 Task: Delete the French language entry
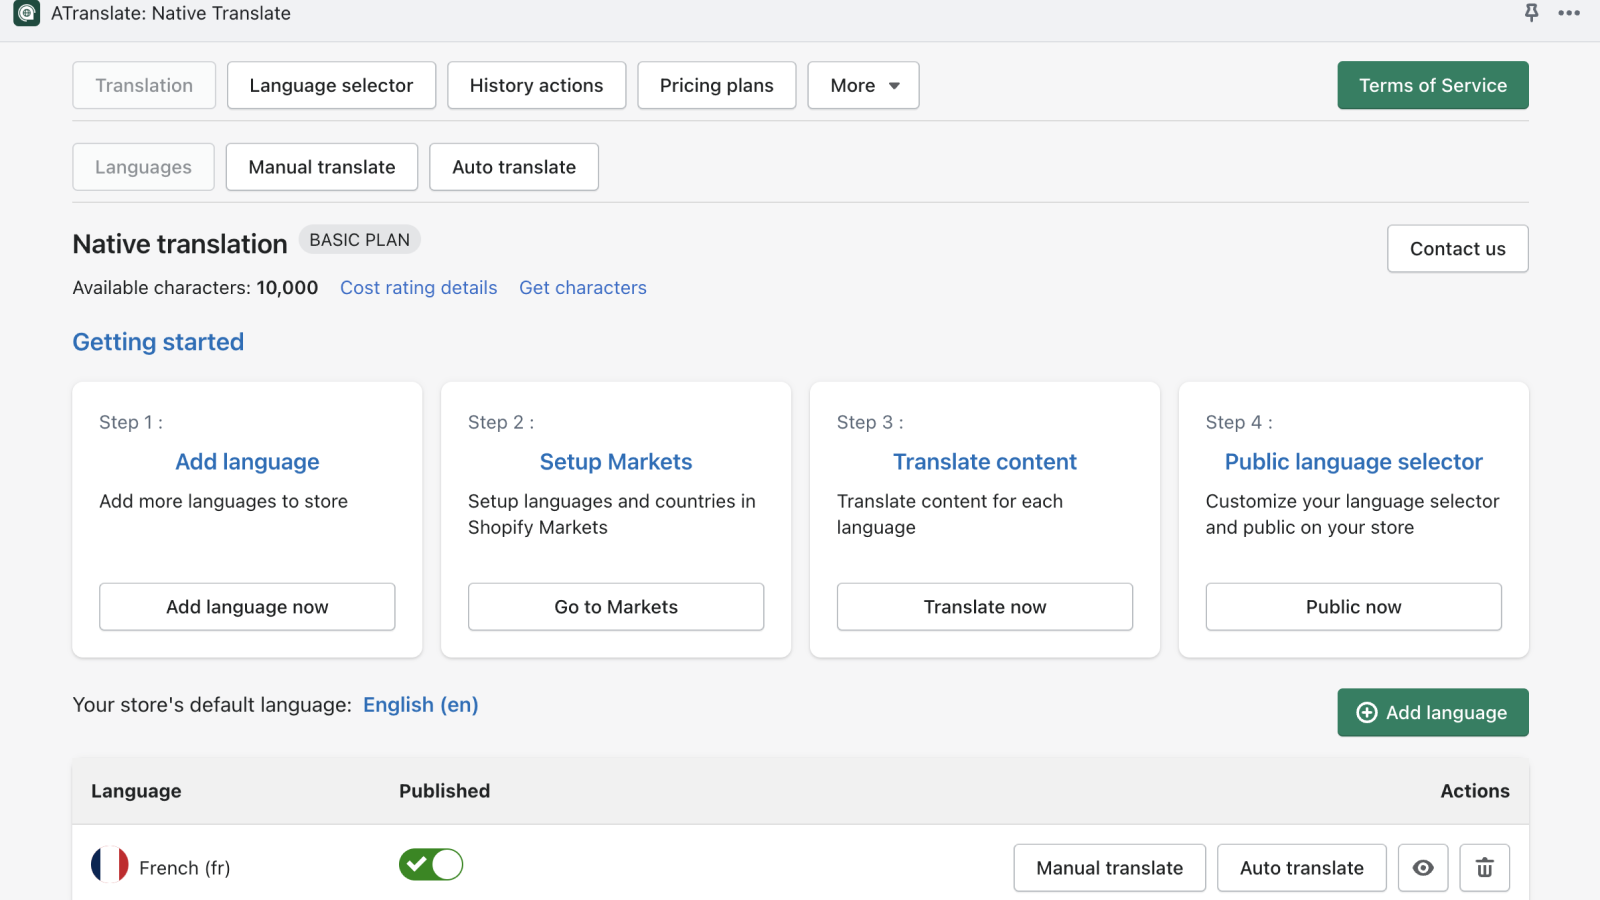coord(1484,868)
